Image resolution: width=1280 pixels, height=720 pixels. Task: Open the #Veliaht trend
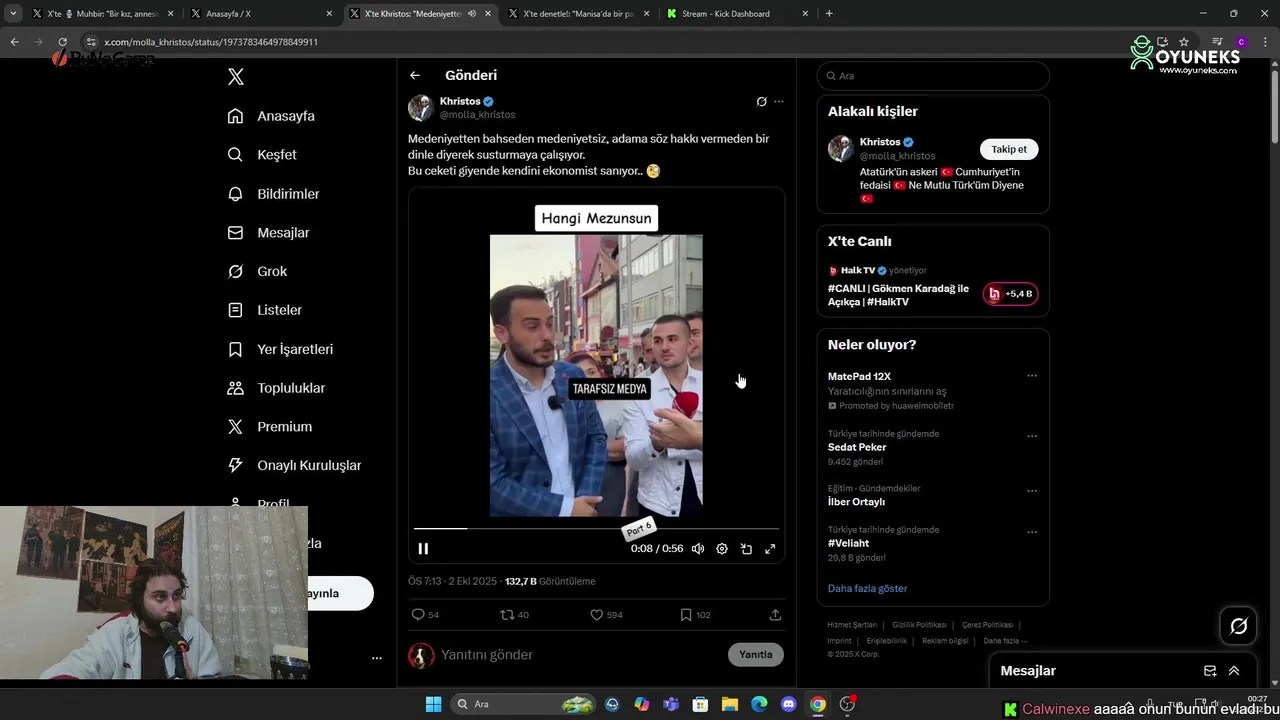pyautogui.click(x=849, y=543)
